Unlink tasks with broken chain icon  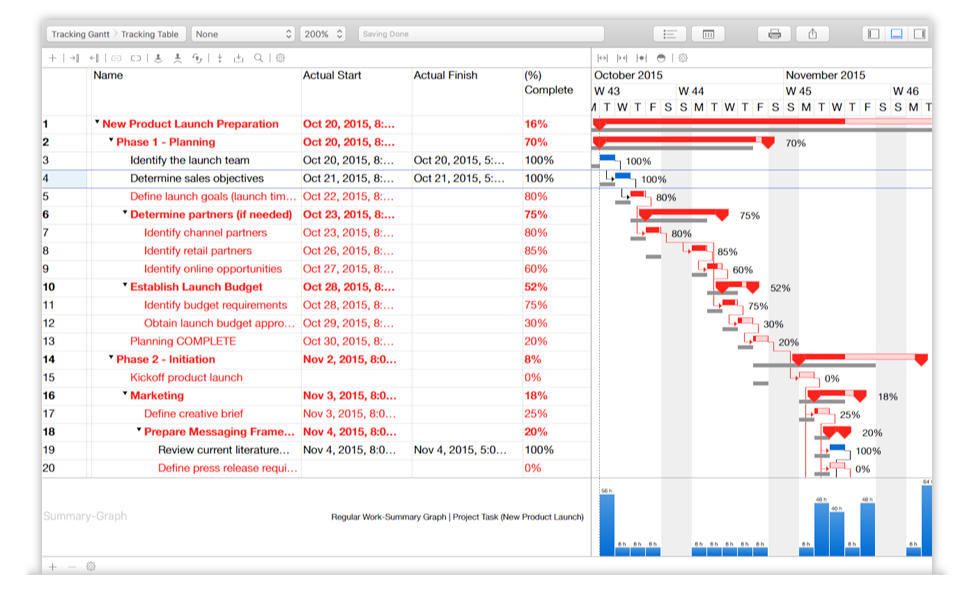[x=136, y=58]
